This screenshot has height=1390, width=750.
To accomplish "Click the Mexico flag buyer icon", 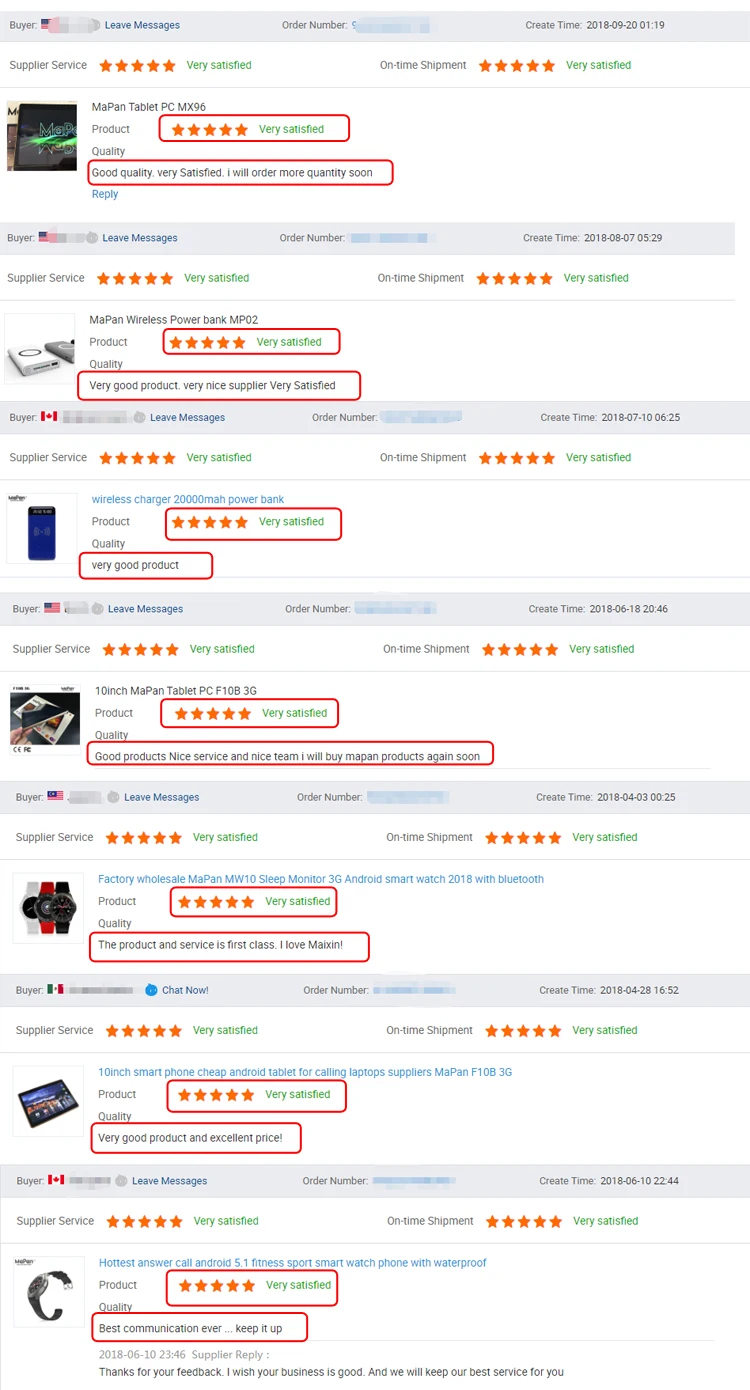I will [x=55, y=990].
